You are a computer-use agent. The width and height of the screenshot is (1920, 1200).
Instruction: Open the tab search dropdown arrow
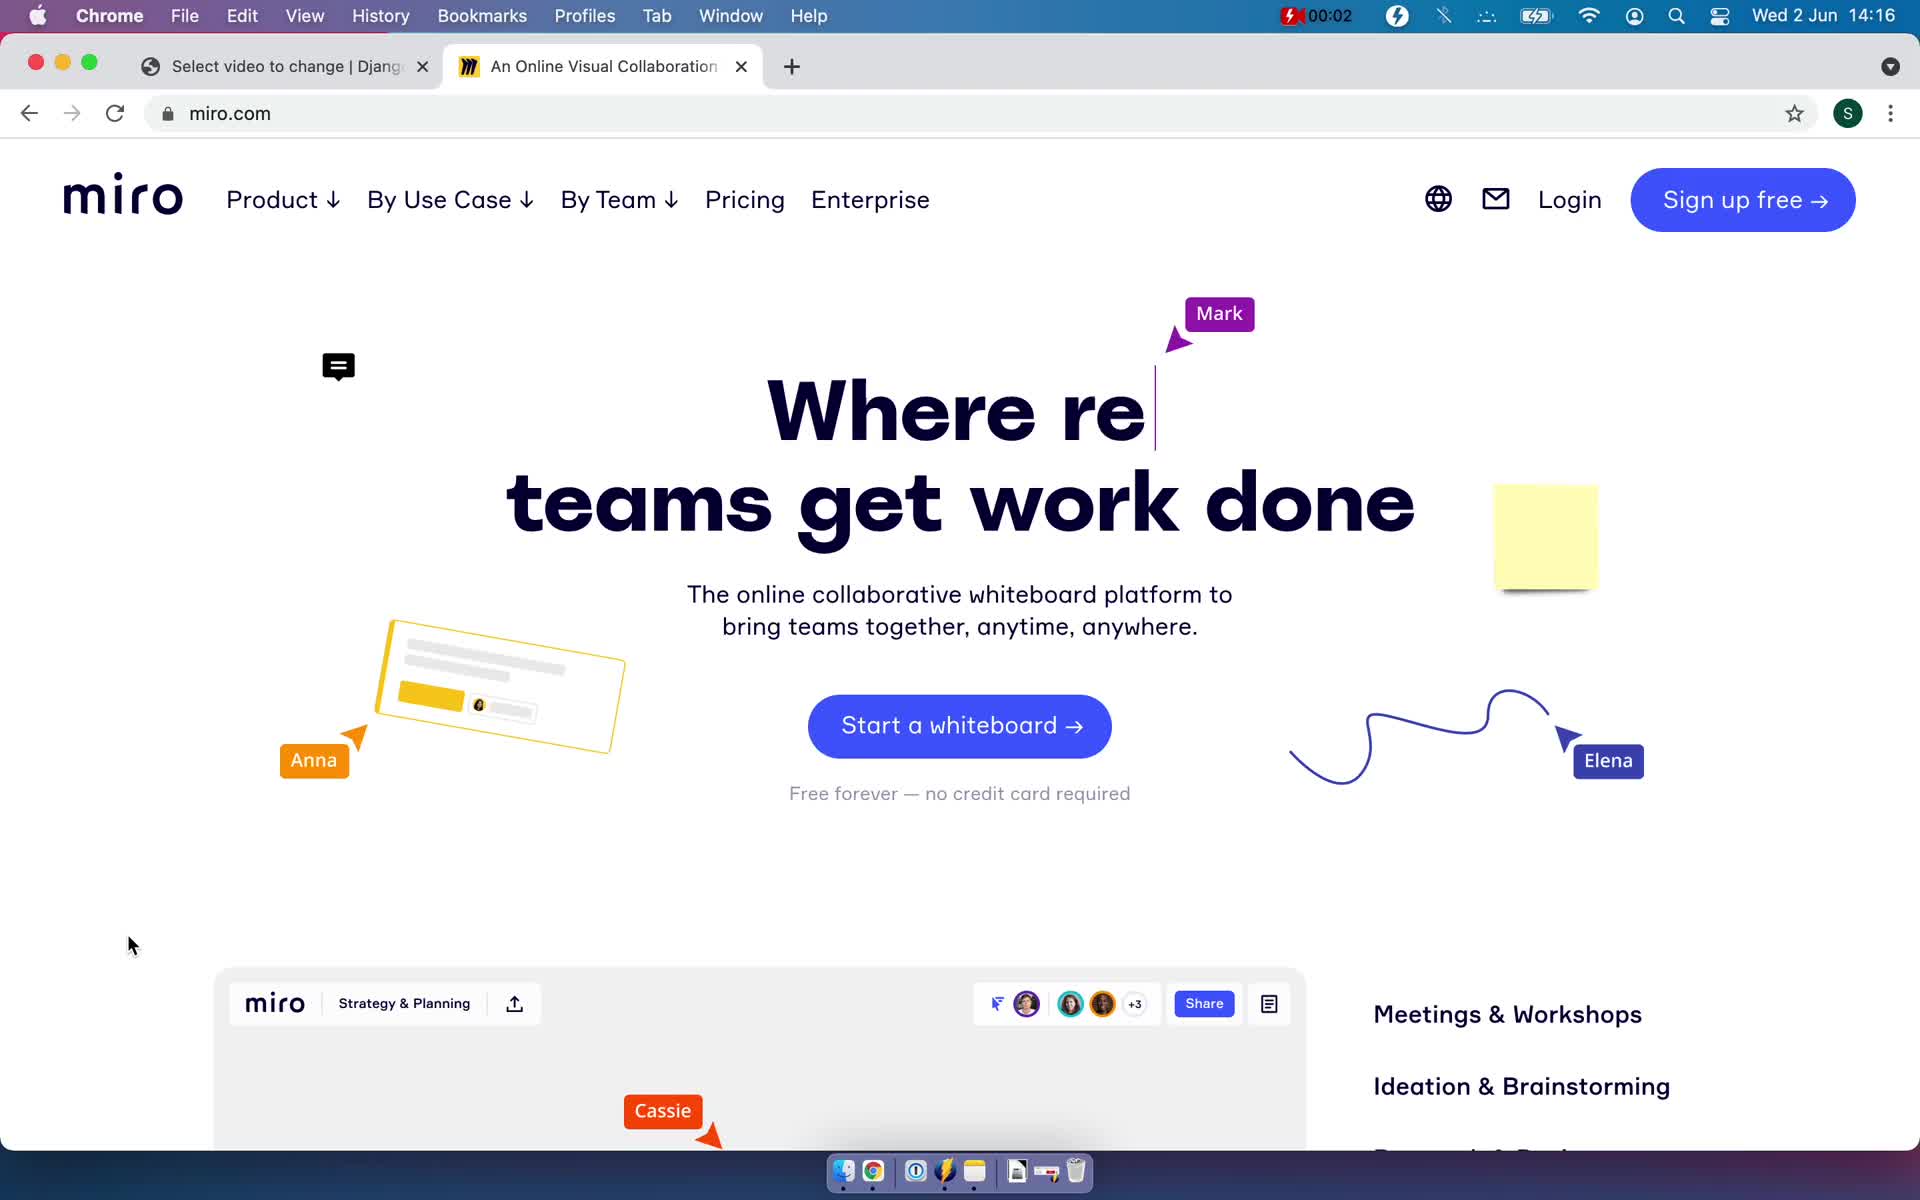(1890, 67)
